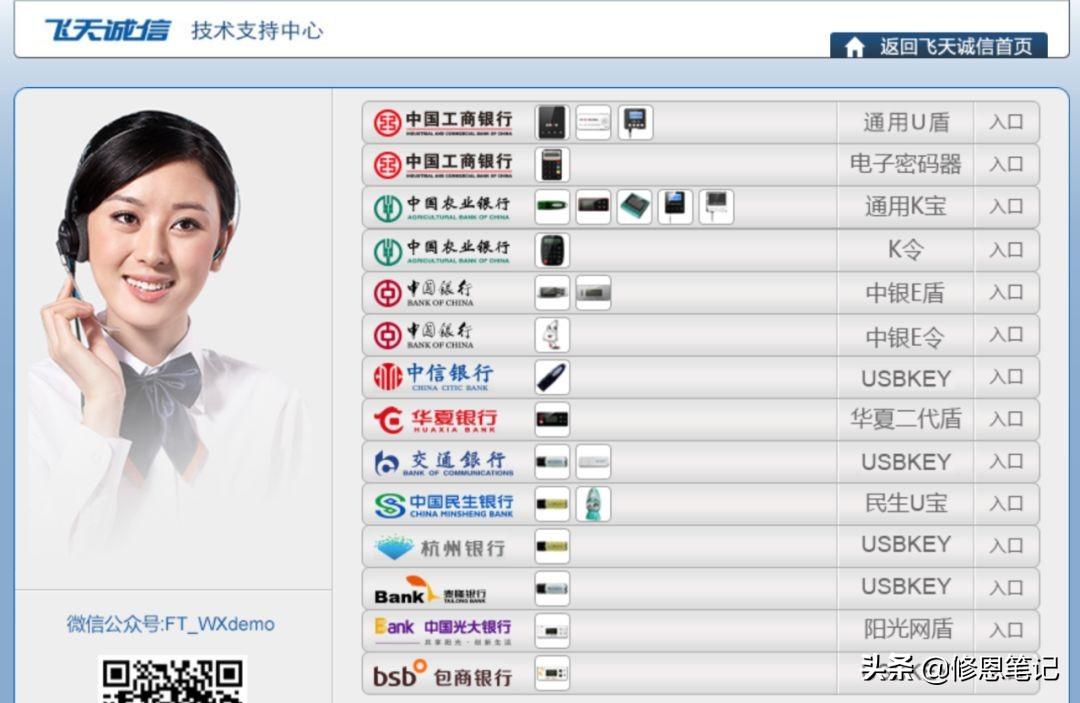This screenshot has height=703, width=1080.
Task: Click the K令 keypad device thumbnail
Action: [551, 249]
